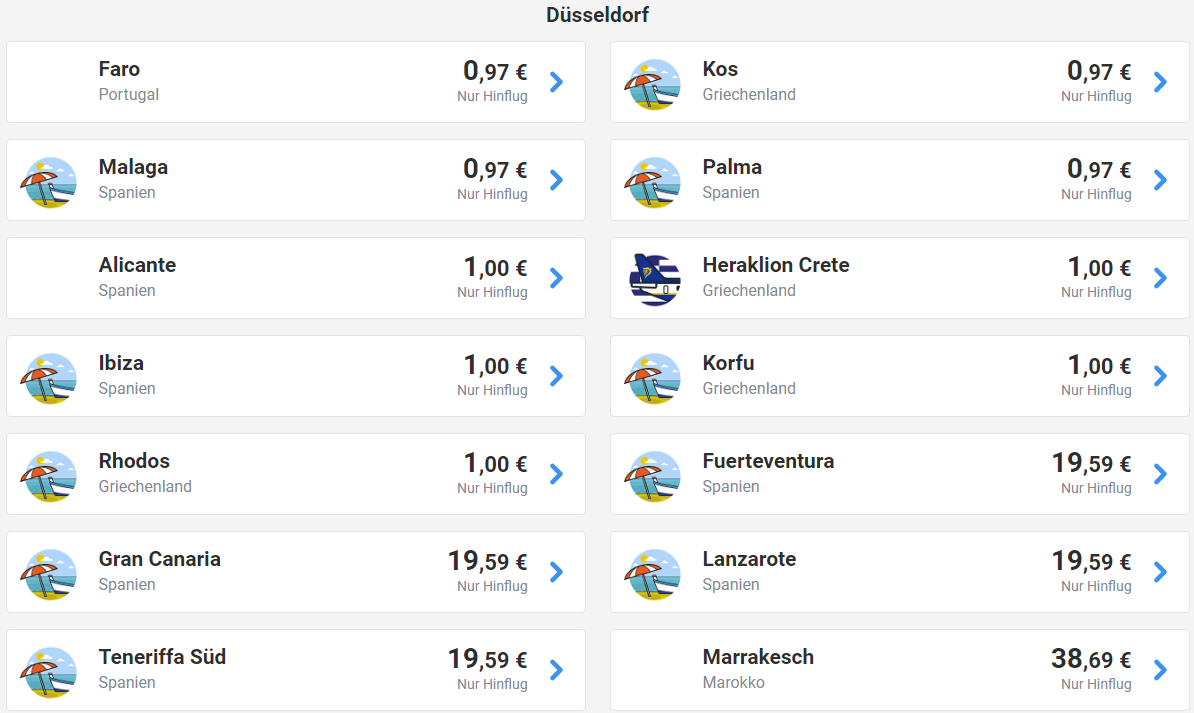Click the beach icon beside Lanzarote
The image size is (1194, 713).
pyautogui.click(x=652, y=573)
